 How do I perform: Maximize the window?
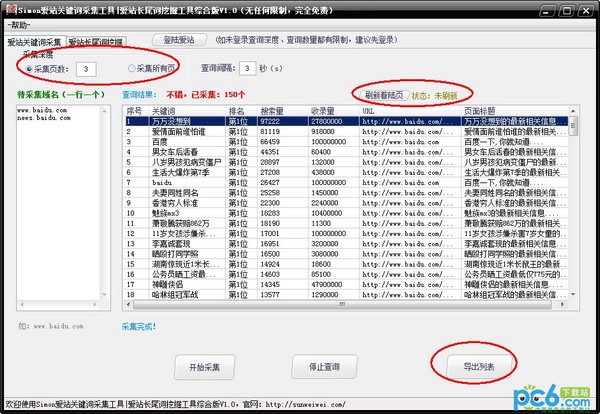(x=566, y=10)
